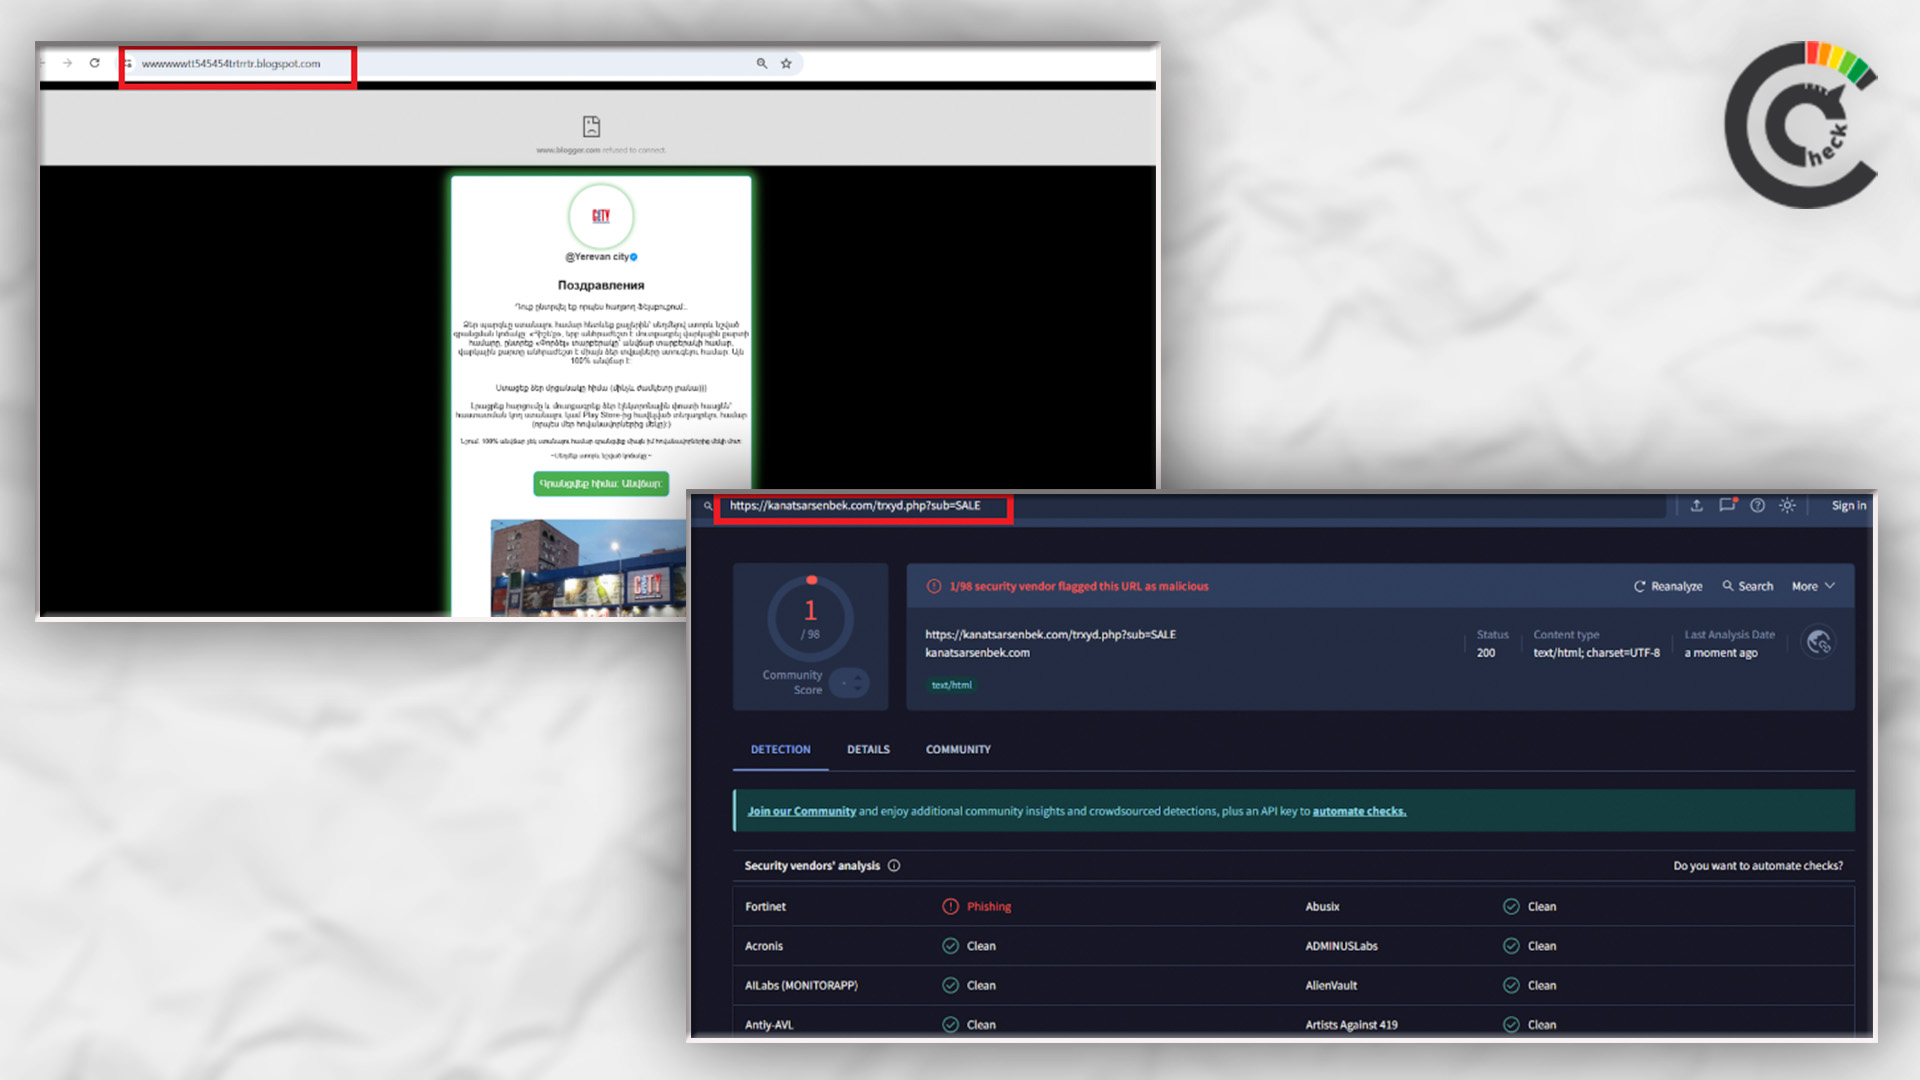Select the Fortinet vendor name
1920x1080 pixels.
pos(765,907)
